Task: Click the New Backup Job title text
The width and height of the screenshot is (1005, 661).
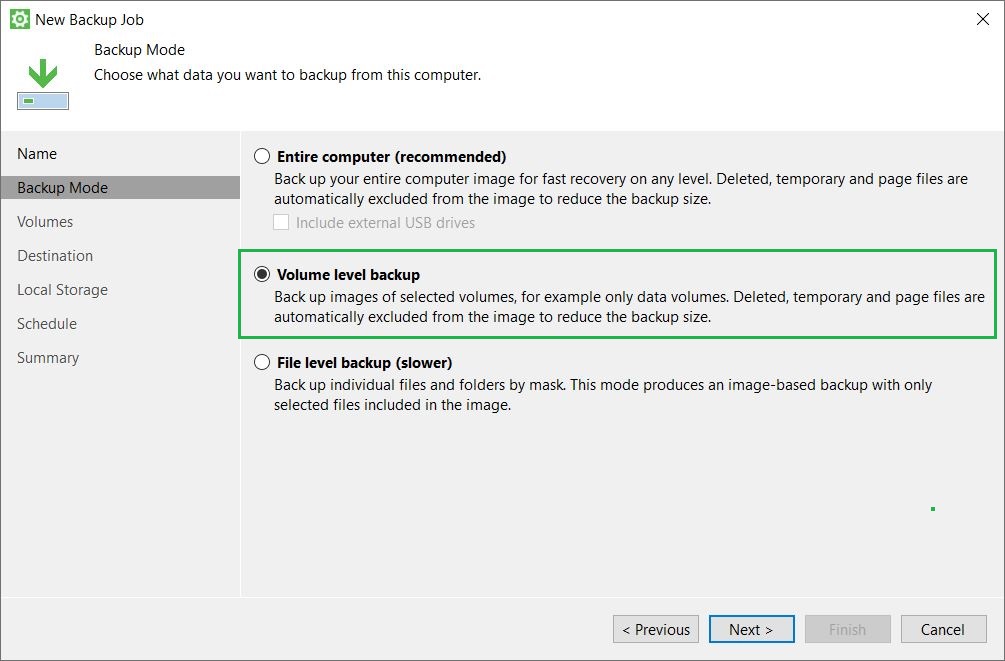Action: point(91,19)
